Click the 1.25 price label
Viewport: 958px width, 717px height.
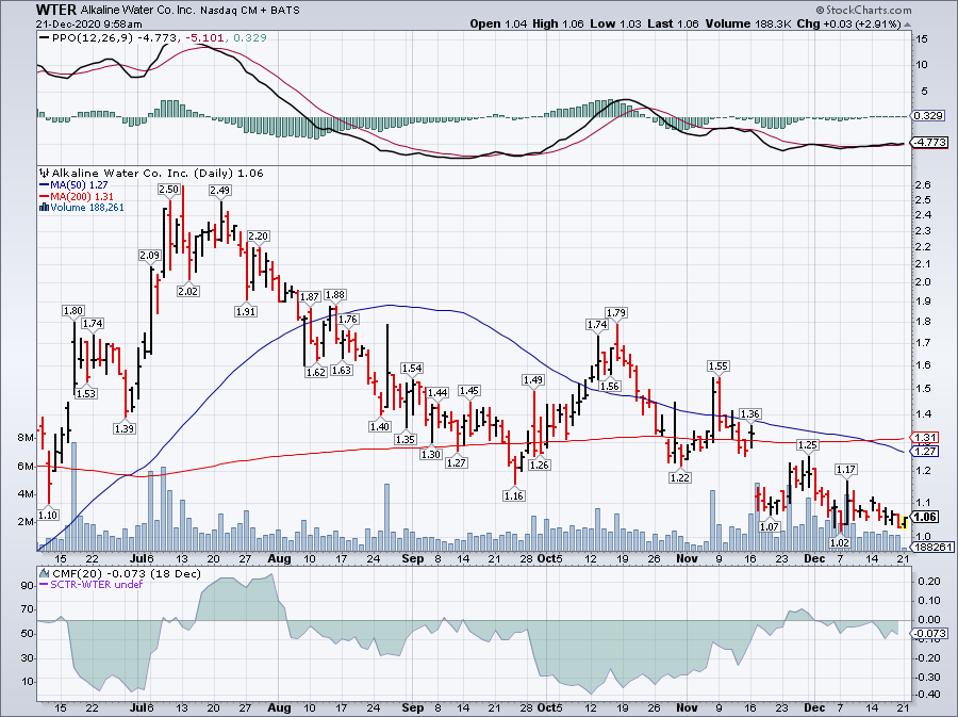pyautogui.click(x=808, y=446)
